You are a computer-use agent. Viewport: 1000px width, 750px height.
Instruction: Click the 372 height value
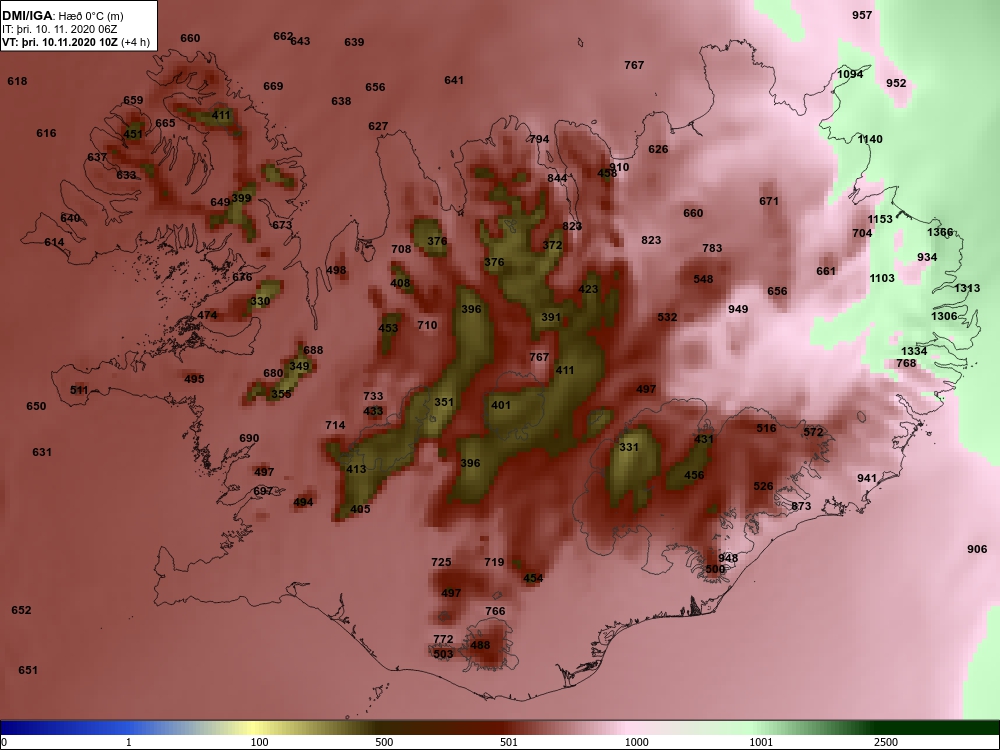(x=552, y=245)
